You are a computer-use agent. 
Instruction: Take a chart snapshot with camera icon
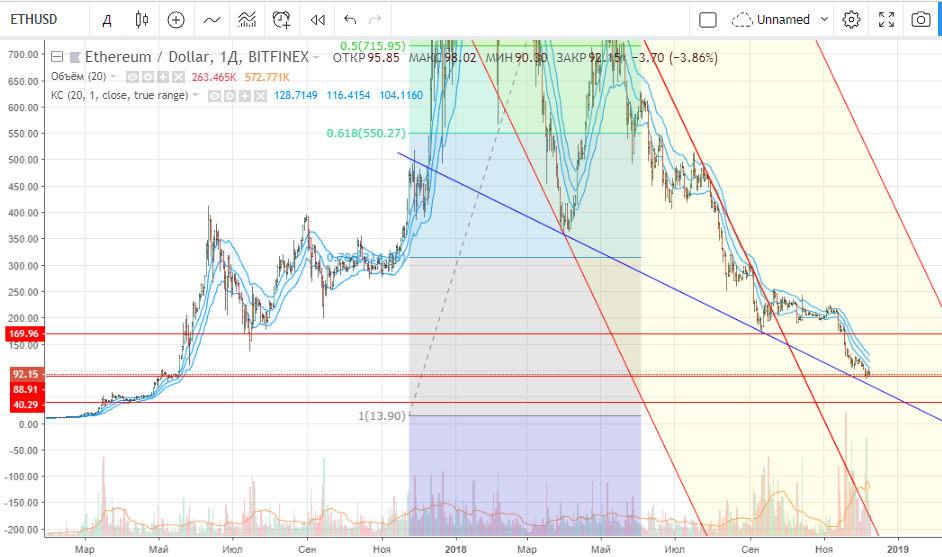pyautogui.click(x=920, y=19)
